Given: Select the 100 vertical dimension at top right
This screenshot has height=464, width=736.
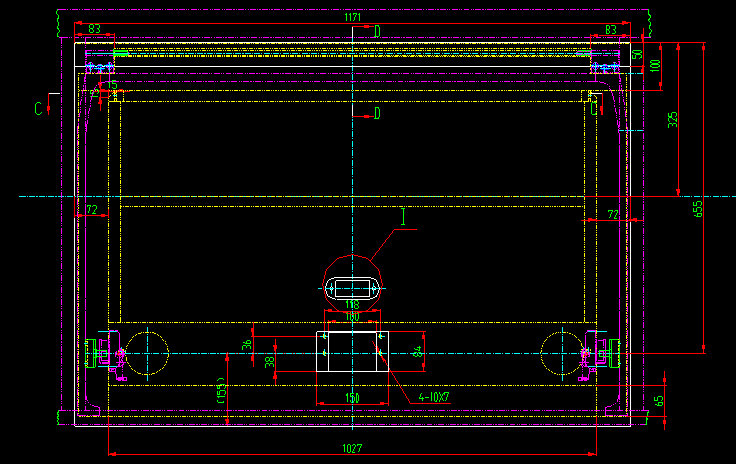Looking at the screenshot, I should pos(655,65).
